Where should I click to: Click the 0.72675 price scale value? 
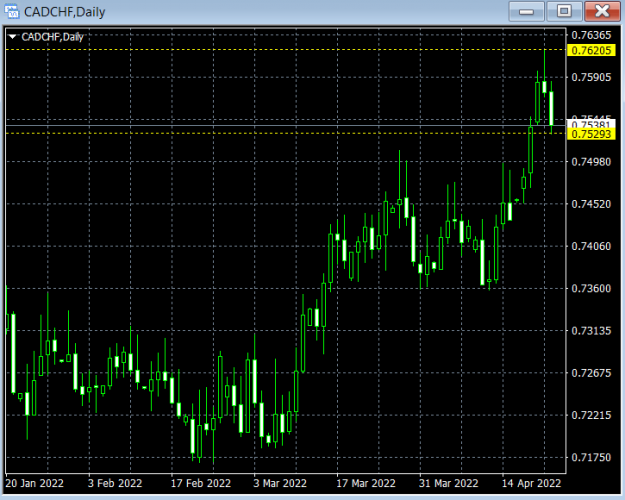click(x=591, y=373)
